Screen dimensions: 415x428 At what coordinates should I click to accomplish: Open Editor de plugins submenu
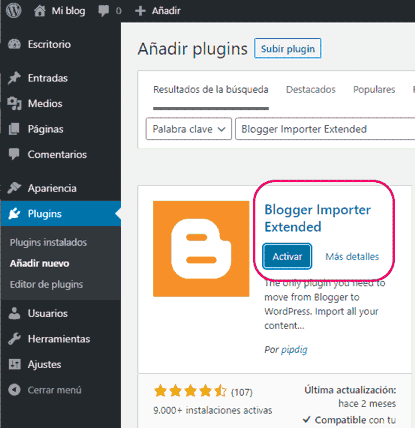(x=46, y=284)
